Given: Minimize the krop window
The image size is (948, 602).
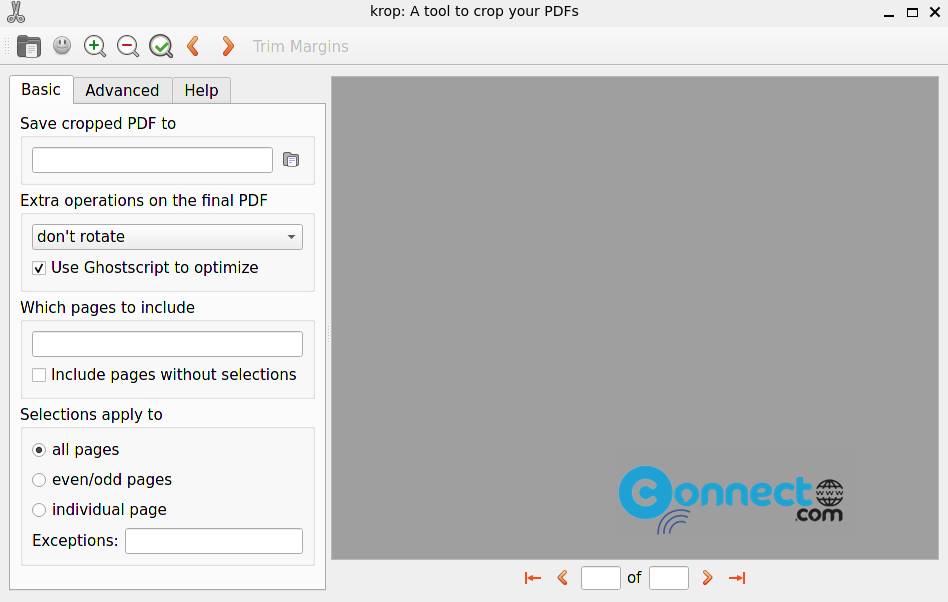Looking at the screenshot, I should (x=889, y=13).
